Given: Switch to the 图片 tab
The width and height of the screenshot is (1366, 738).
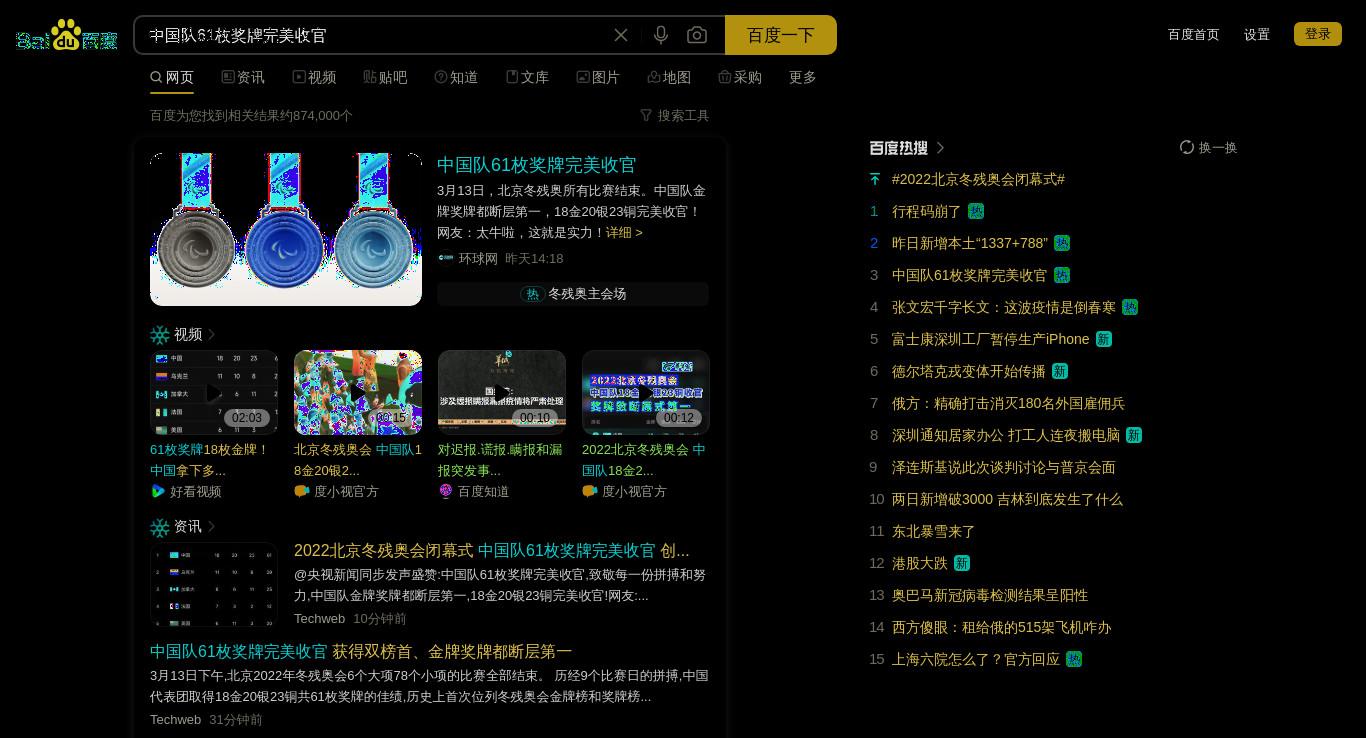Looking at the screenshot, I should [x=598, y=77].
